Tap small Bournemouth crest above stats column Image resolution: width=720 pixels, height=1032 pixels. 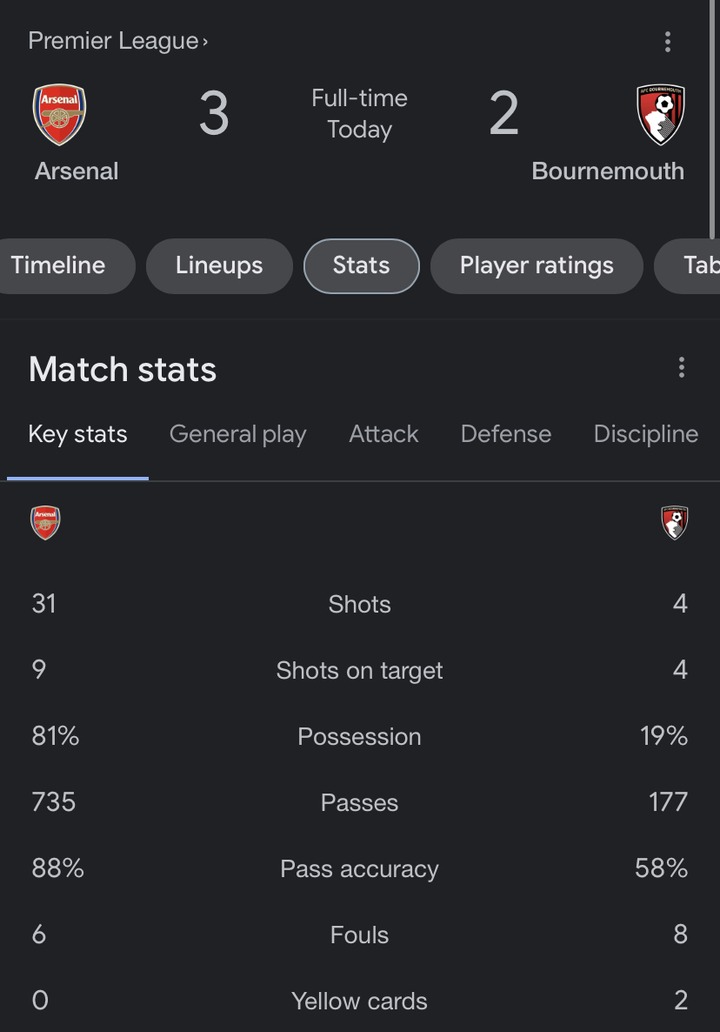pos(675,523)
